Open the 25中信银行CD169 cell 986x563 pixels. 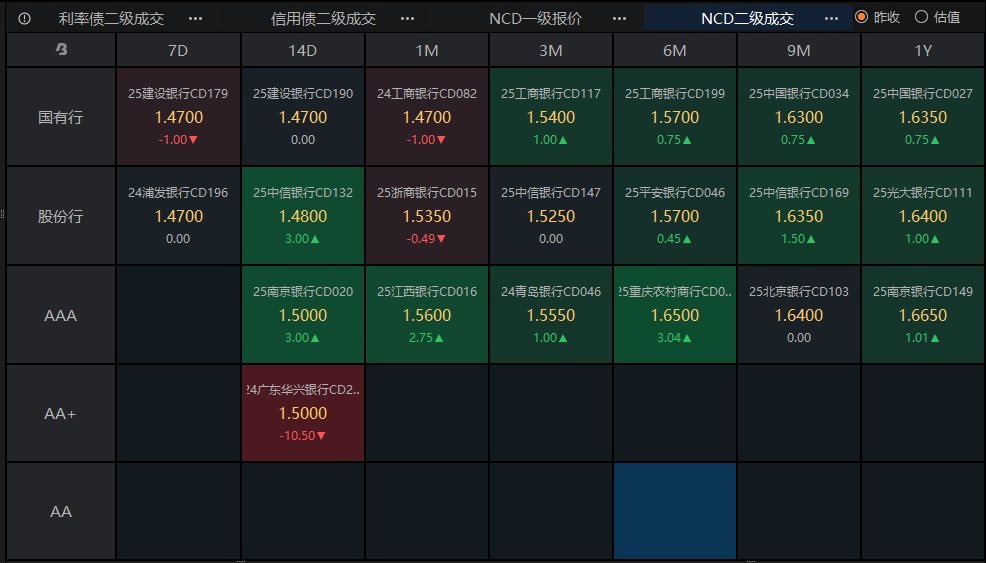(x=799, y=215)
